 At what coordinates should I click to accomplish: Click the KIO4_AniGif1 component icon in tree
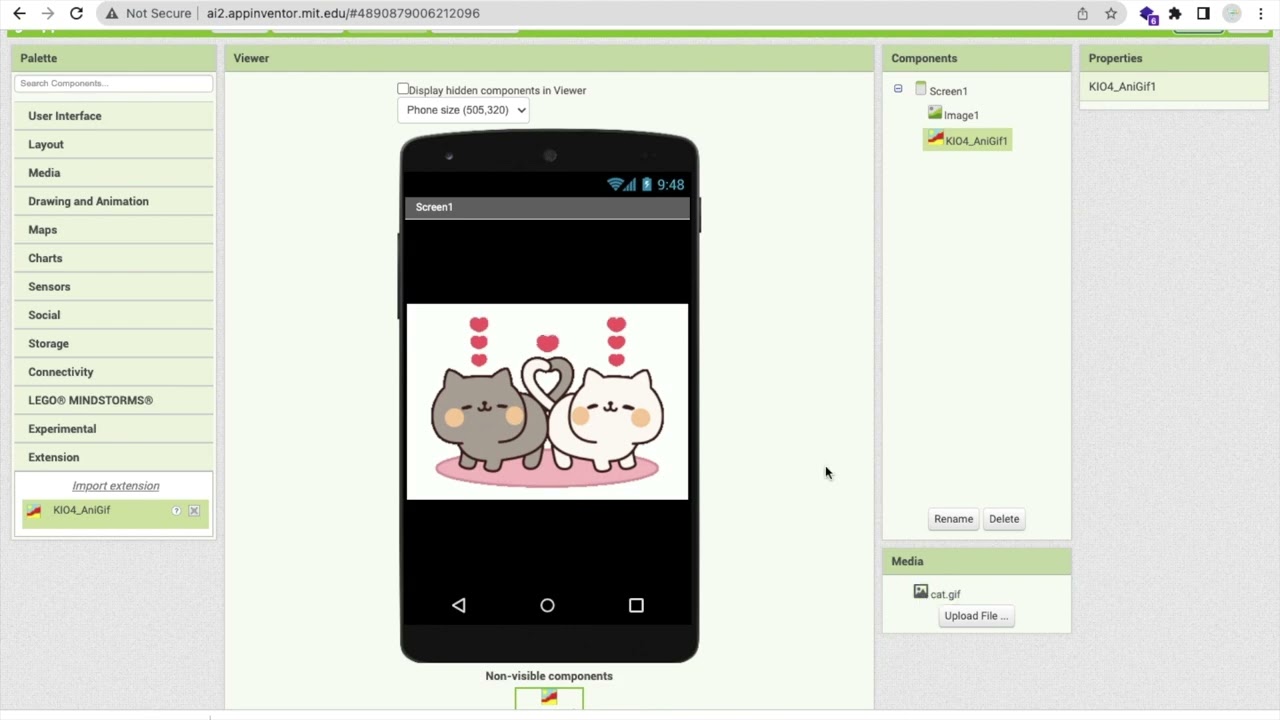click(x=935, y=139)
